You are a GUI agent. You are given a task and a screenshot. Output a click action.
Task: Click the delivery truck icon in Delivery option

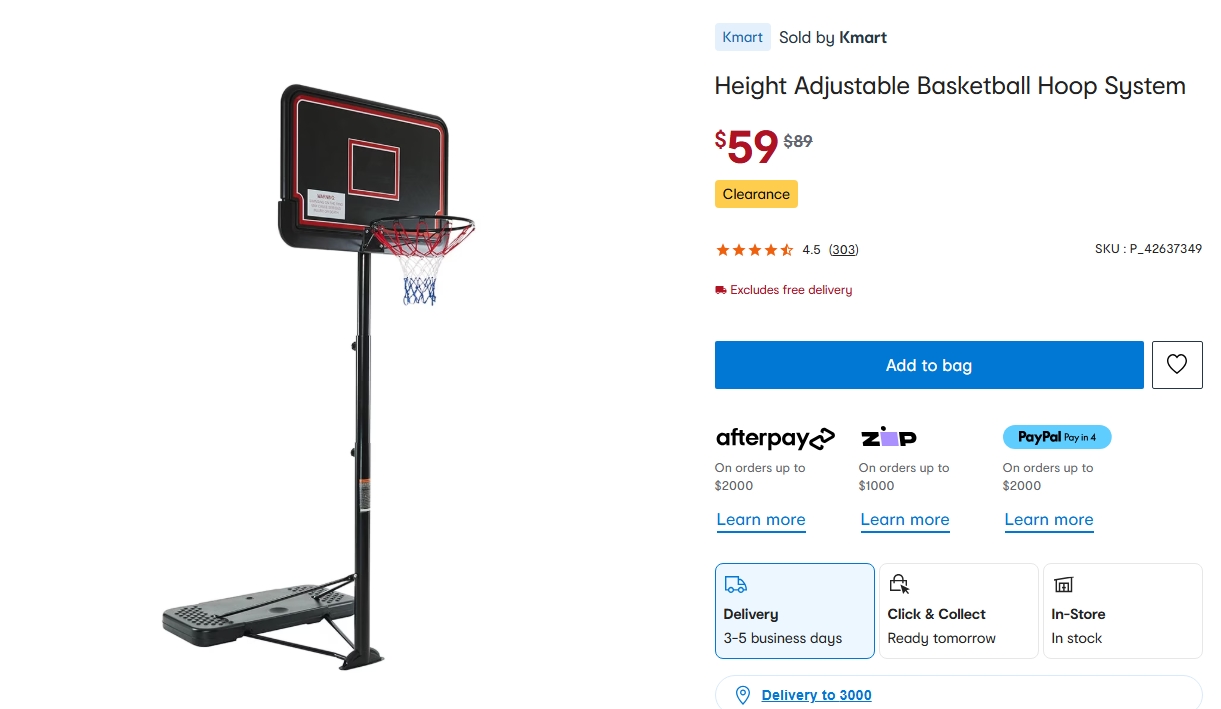pos(735,584)
